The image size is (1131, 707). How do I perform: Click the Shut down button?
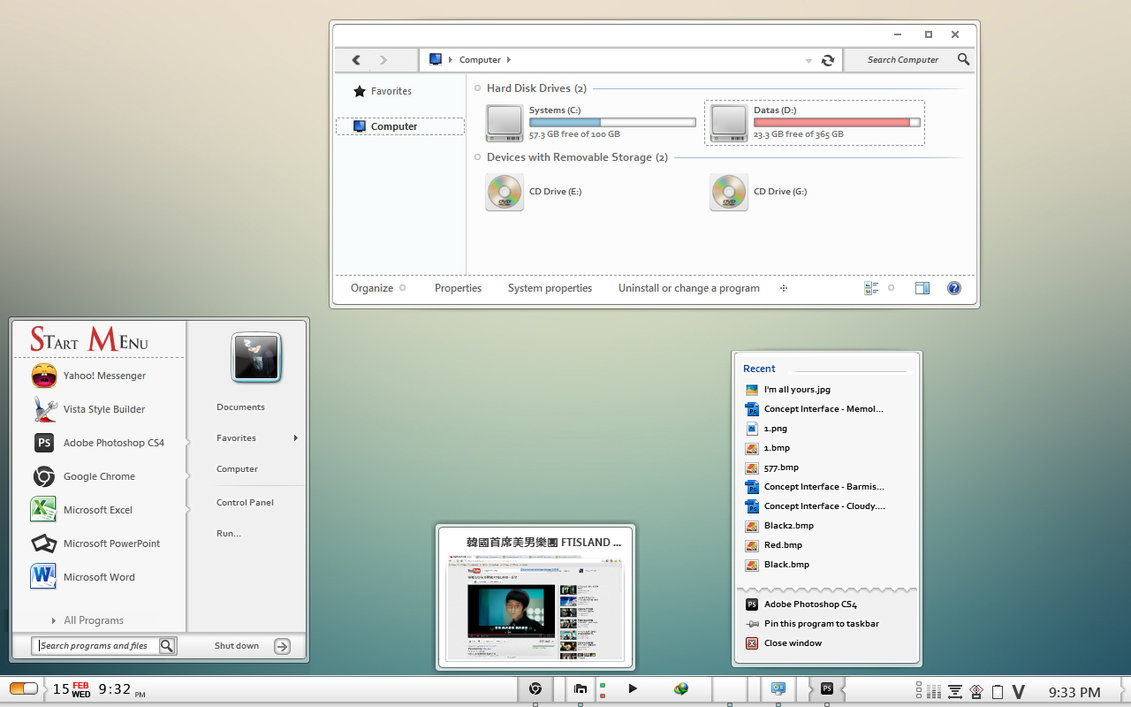(x=237, y=646)
